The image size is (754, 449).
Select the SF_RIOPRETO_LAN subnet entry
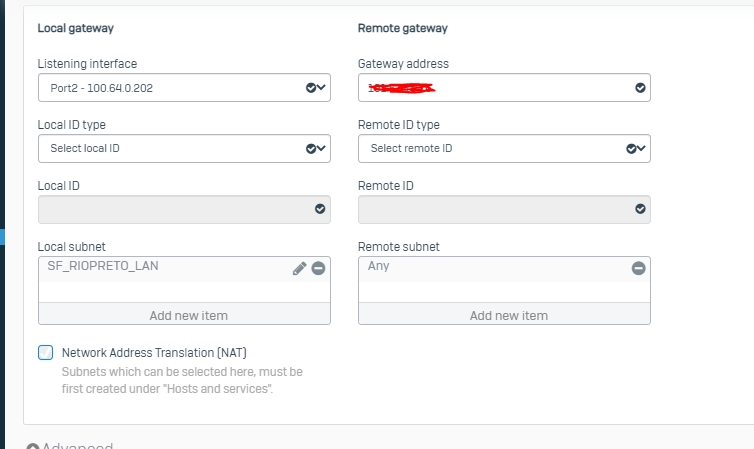tap(103, 266)
